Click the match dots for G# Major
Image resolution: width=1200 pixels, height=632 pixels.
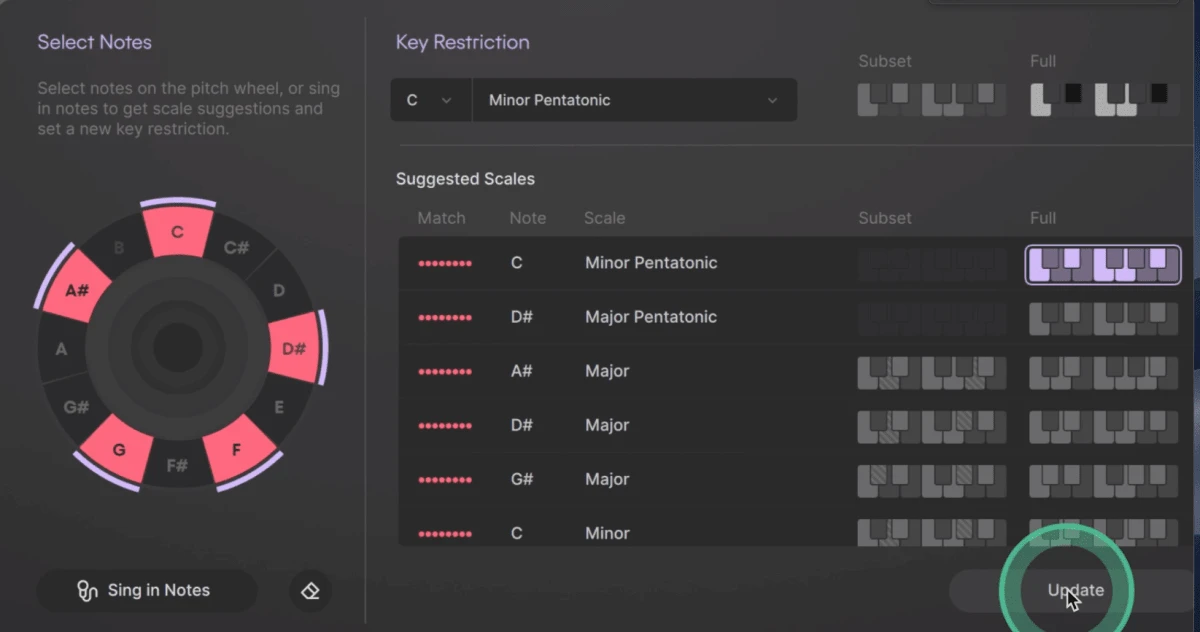click(x=444, y=480)
